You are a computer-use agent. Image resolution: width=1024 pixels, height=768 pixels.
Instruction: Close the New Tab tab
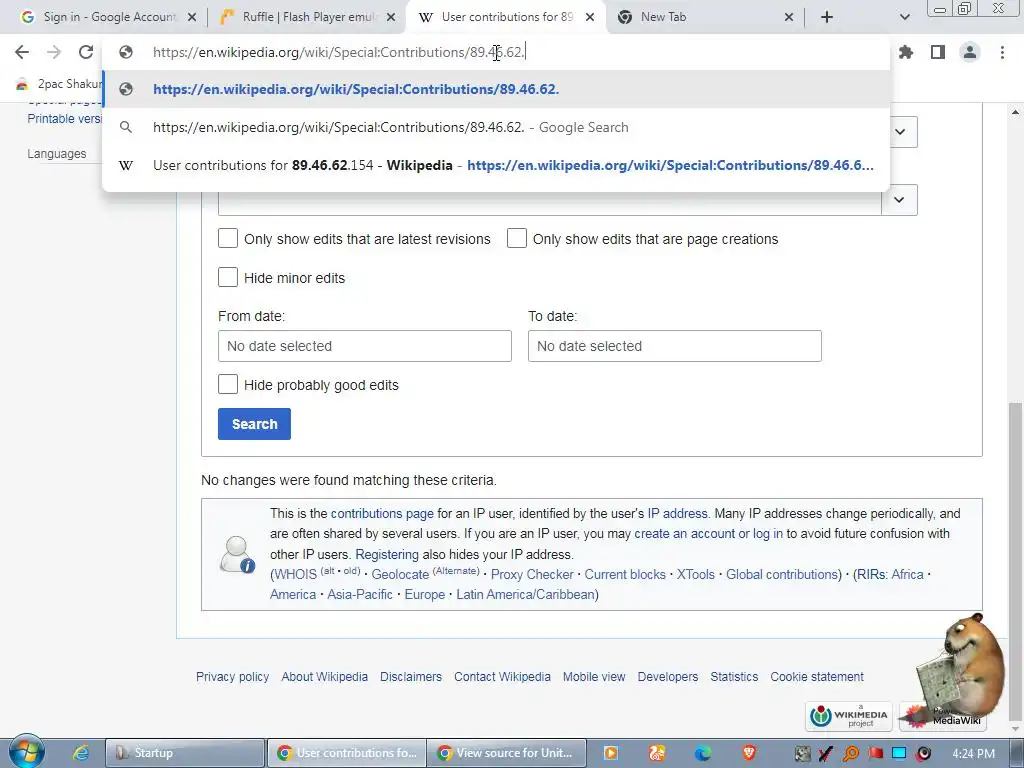789,18
